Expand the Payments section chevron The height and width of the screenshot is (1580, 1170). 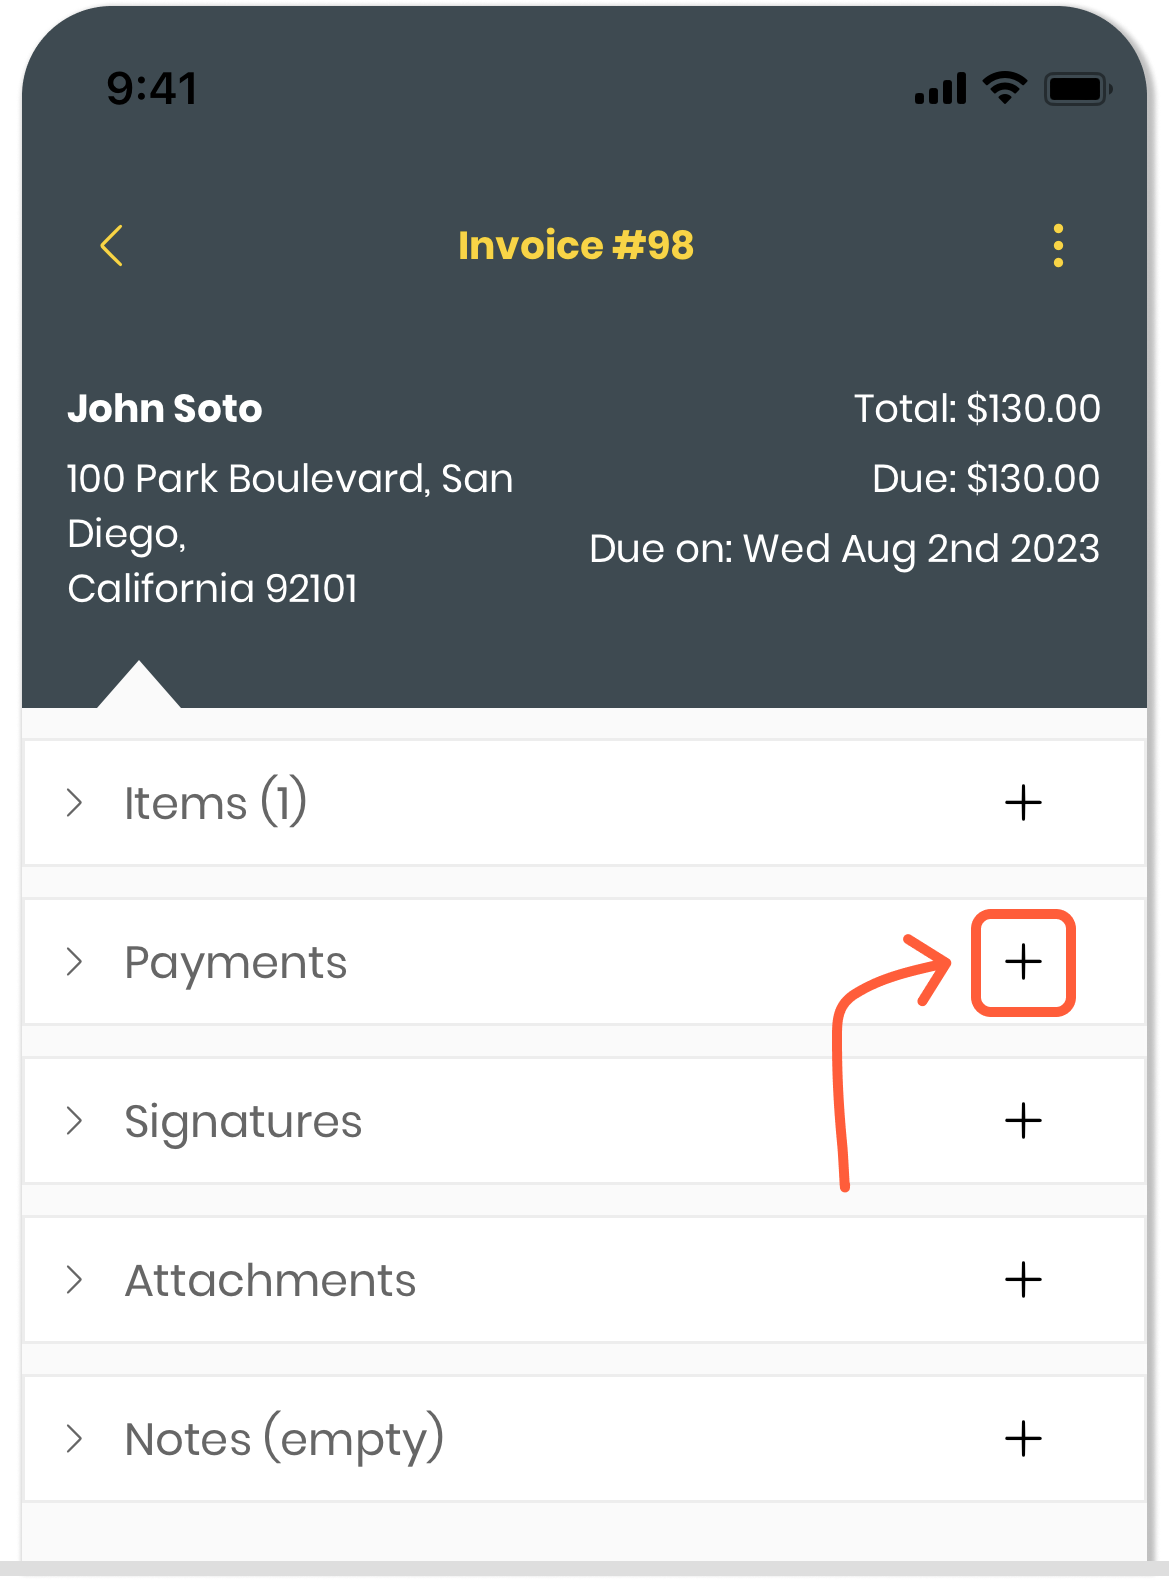74,962
